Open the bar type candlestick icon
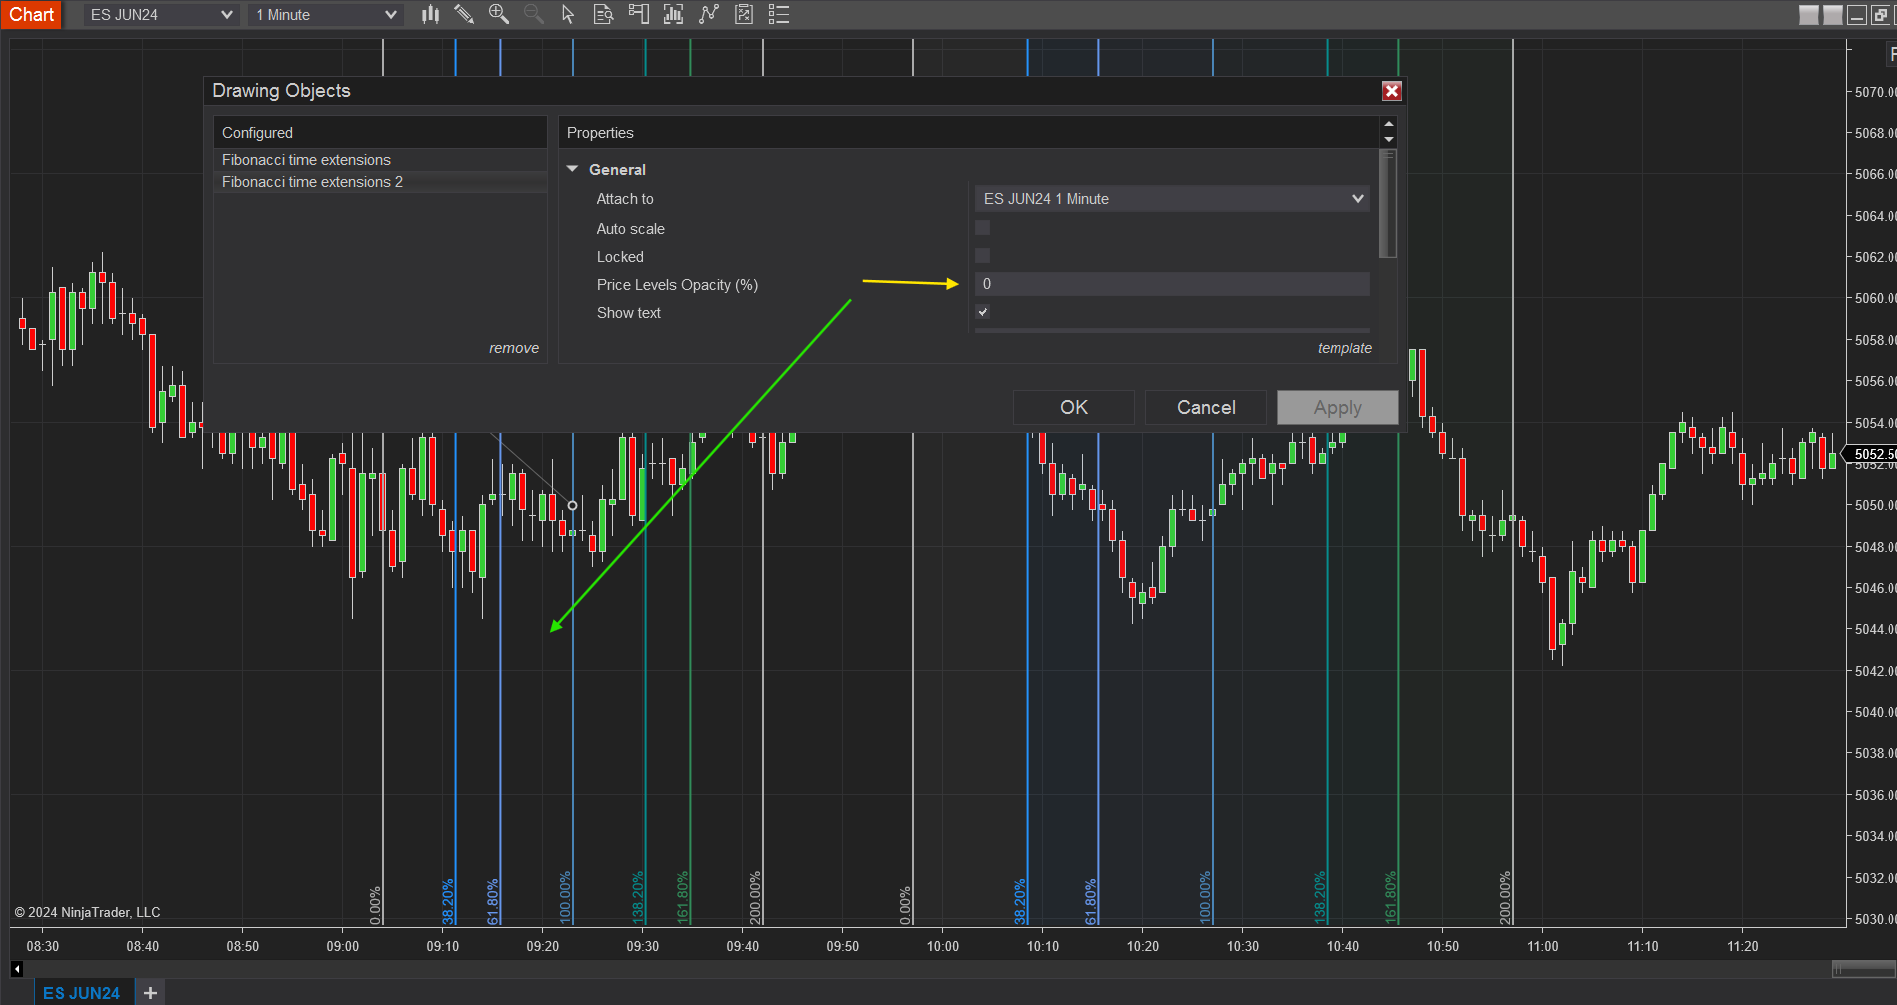The height and width of the screenshot is (1005, 1897). 430,14
